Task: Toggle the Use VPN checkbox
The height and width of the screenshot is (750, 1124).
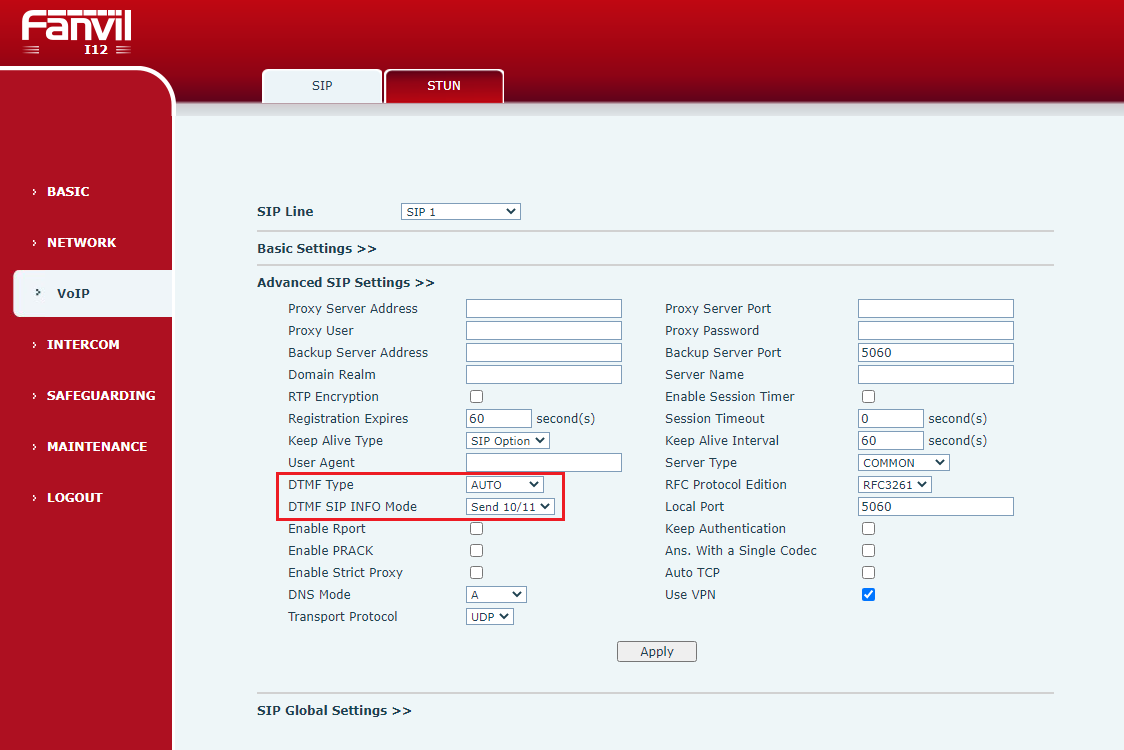Action: tap(869, 595)
